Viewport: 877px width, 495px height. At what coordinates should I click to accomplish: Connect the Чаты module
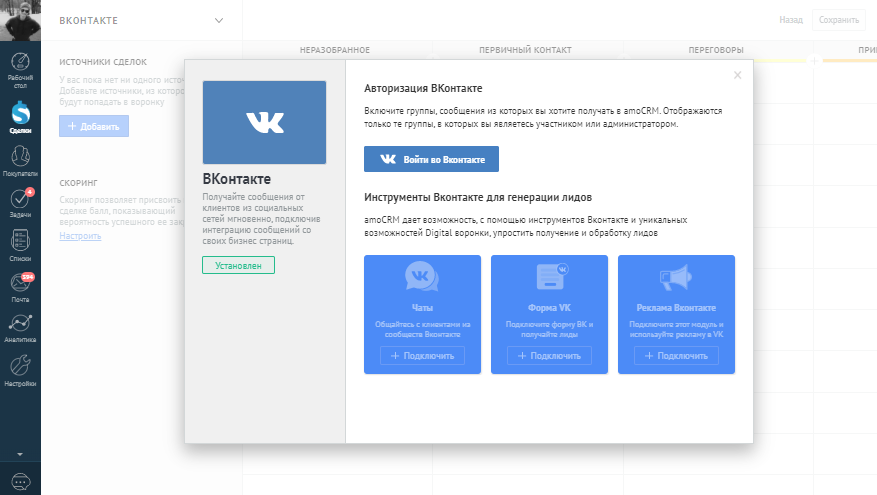422,356
